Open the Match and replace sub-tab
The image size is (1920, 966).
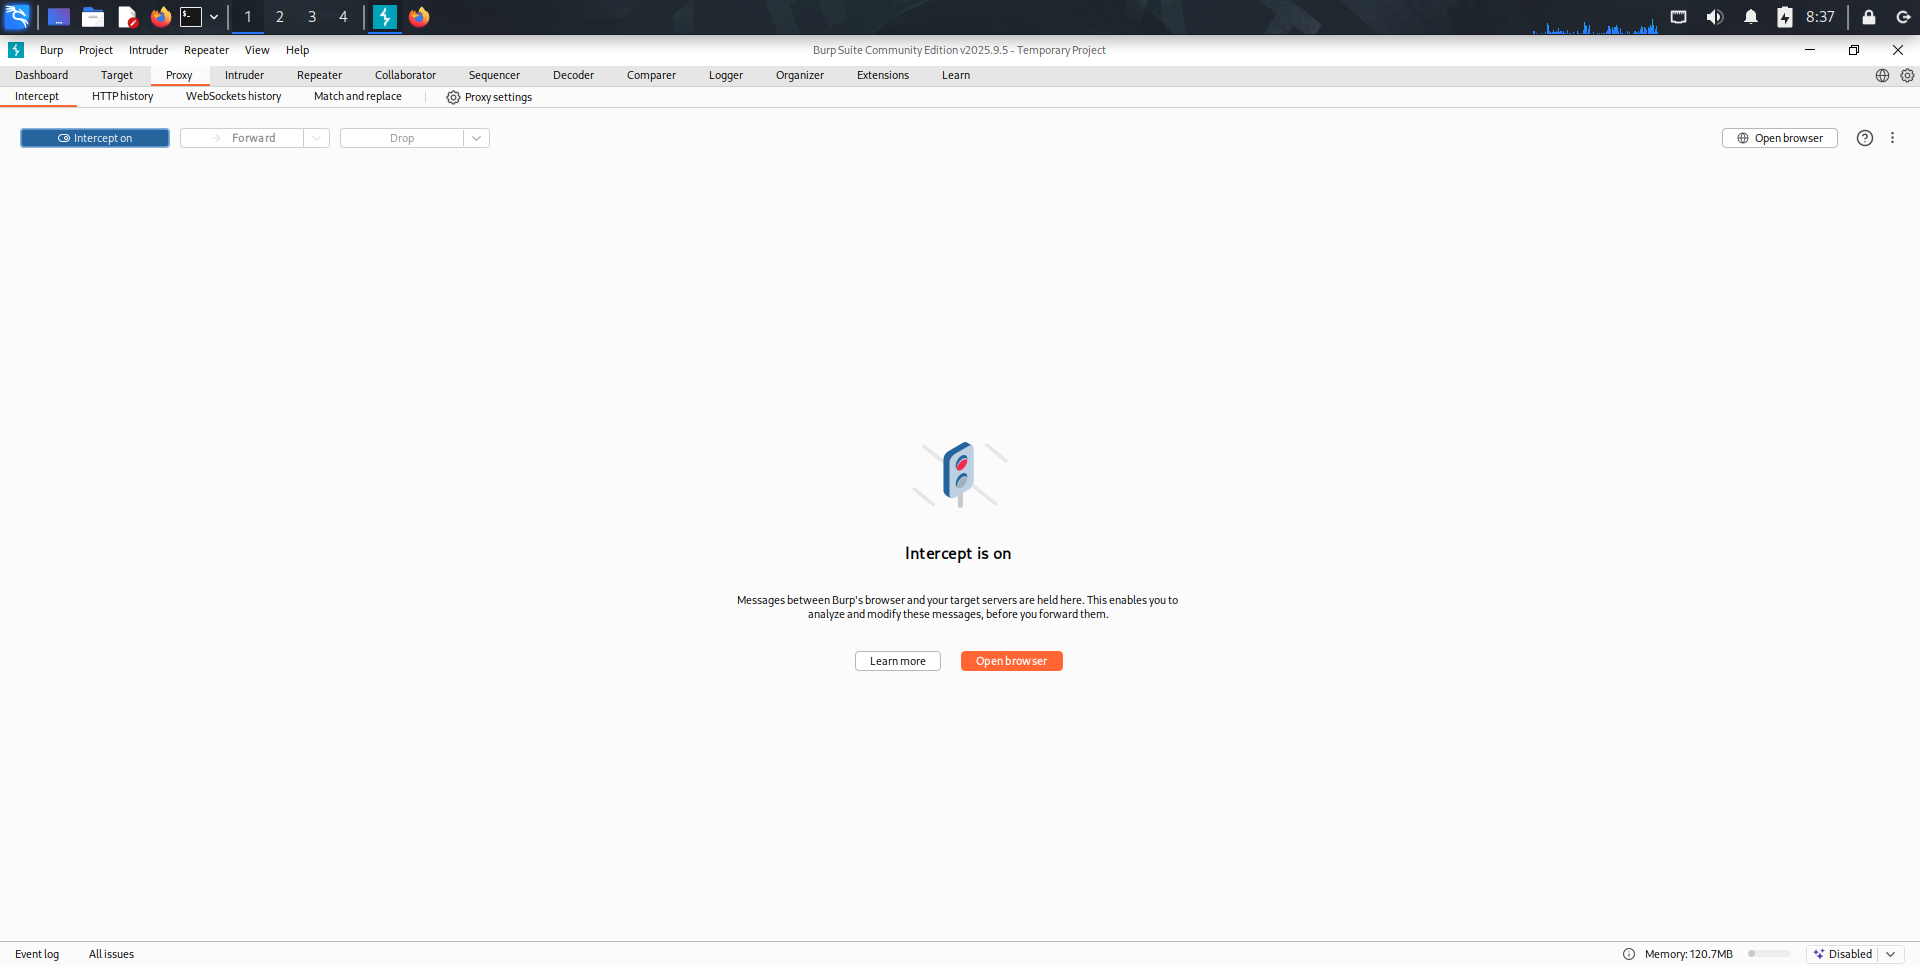(357, 97)
